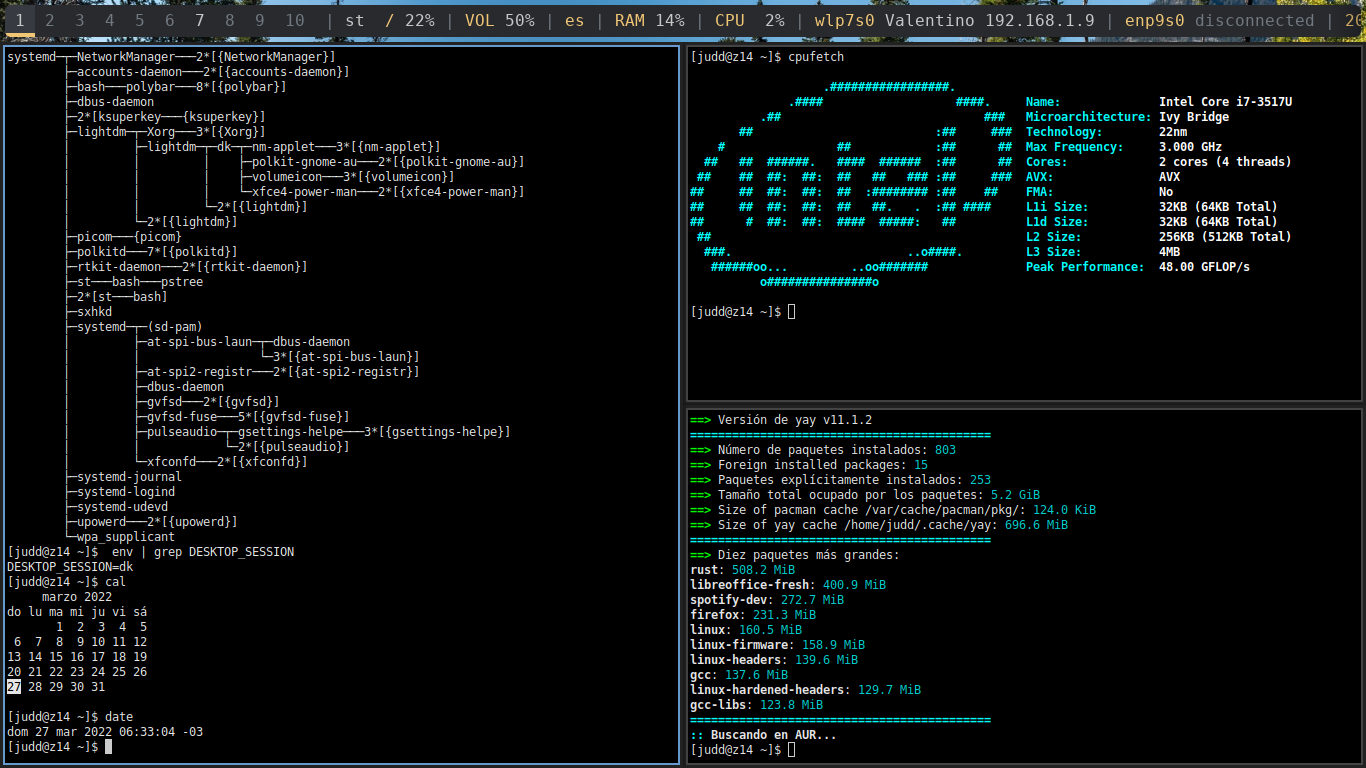Click the rtkit-daemon process line
This screenshot has width=1366, height=768.
point(192,267)
